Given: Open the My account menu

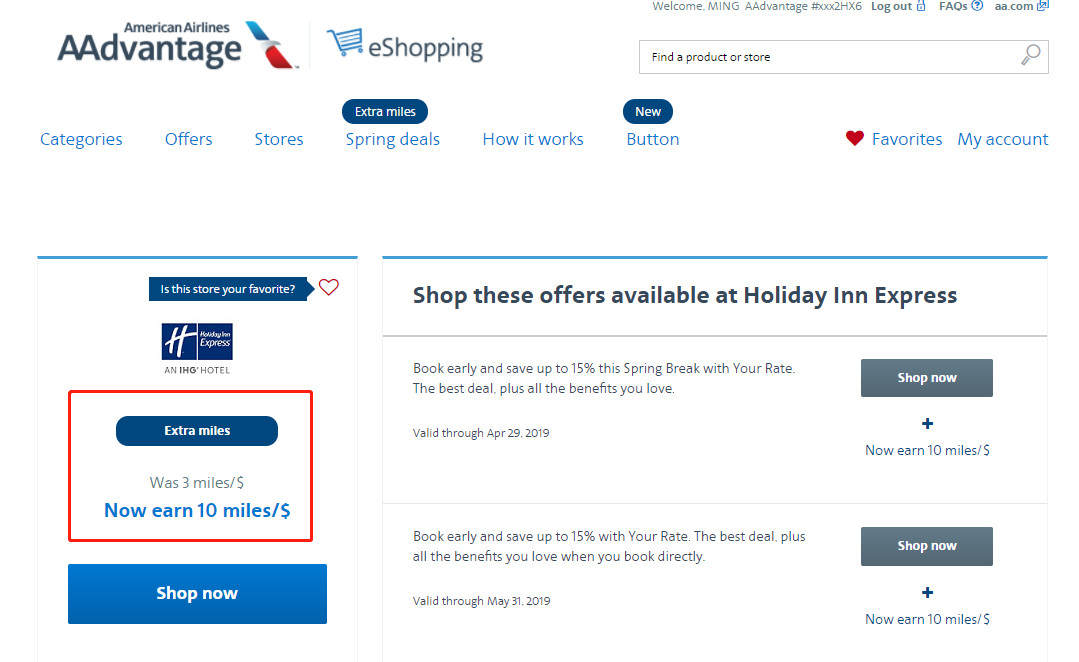Looking at the screenshot, I should coord(1003,140).
